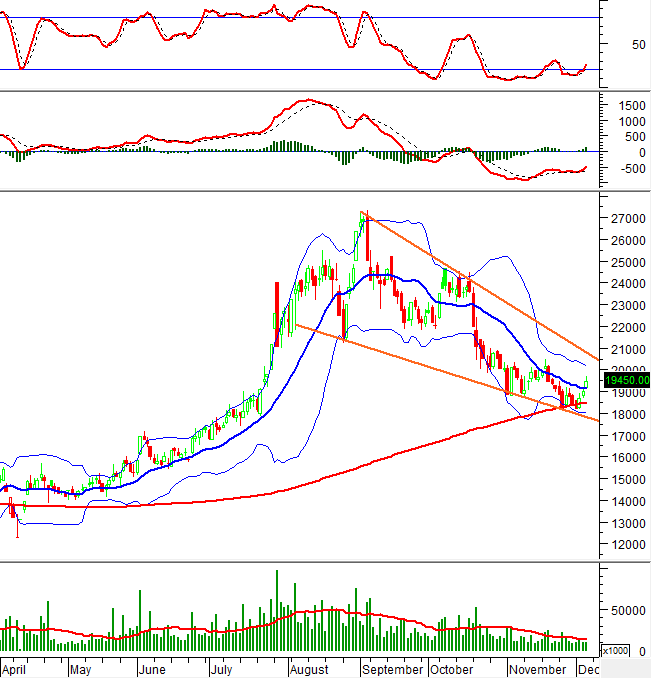Click the 27000 price axis label
This screenshot has height=678, width=651.
tap(629, 219)
